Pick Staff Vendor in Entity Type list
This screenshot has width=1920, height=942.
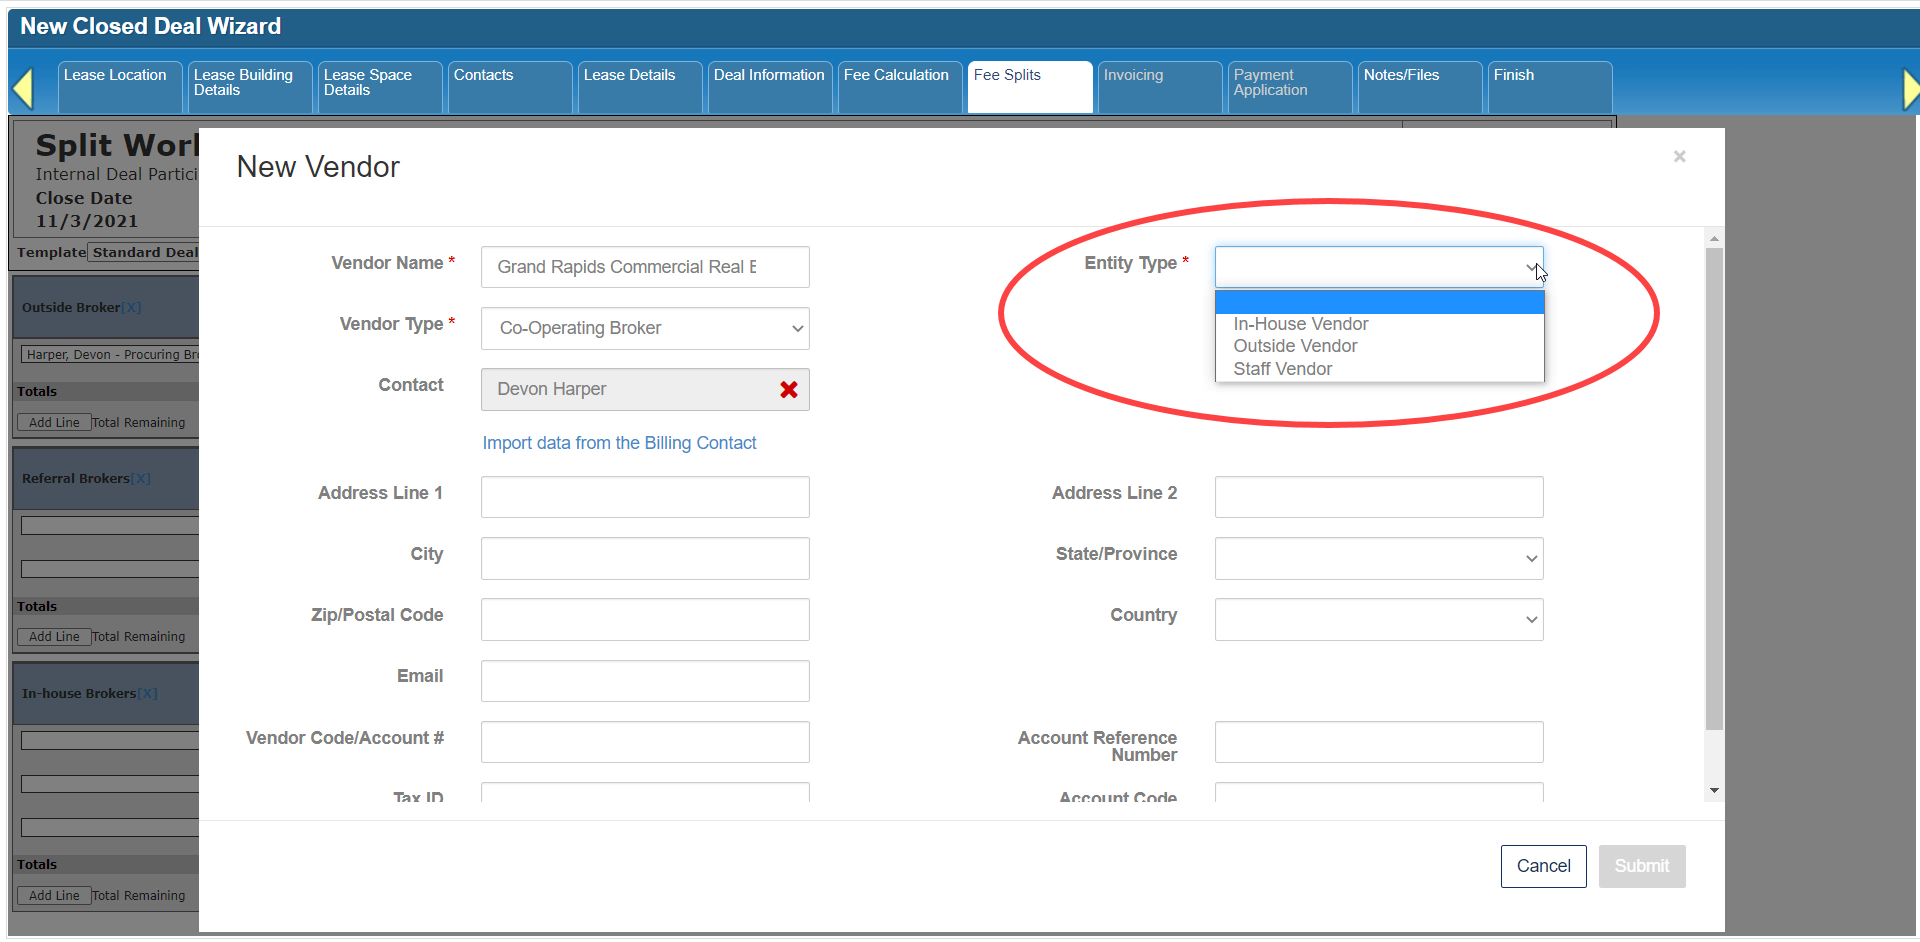[x=1282, y=369]
